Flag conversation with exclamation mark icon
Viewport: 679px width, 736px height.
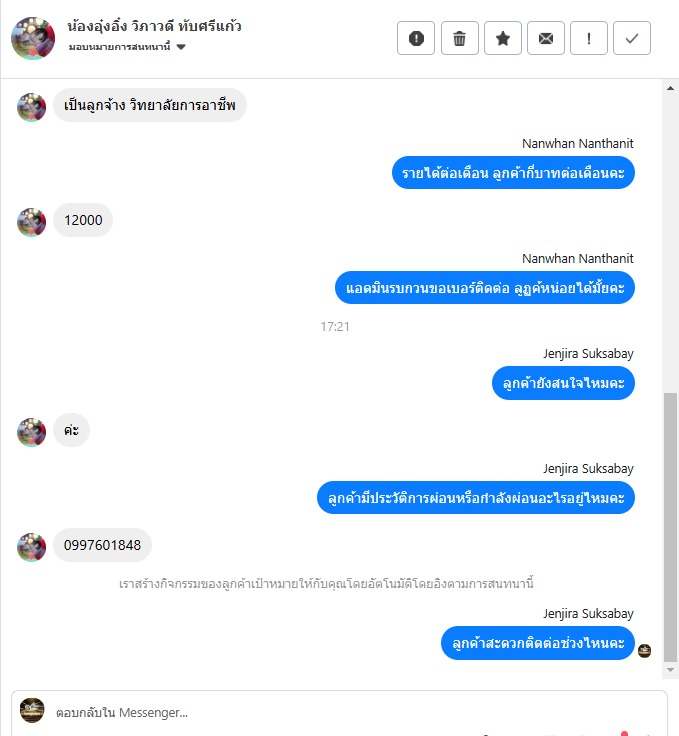pyautogui.click(x=589, y=38)
